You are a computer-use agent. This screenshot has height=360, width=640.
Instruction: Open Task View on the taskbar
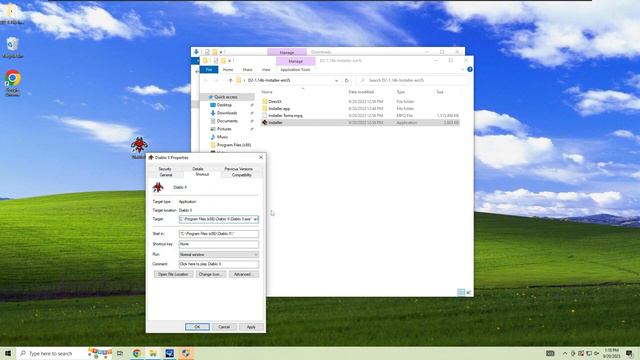[x=120, y=353]
